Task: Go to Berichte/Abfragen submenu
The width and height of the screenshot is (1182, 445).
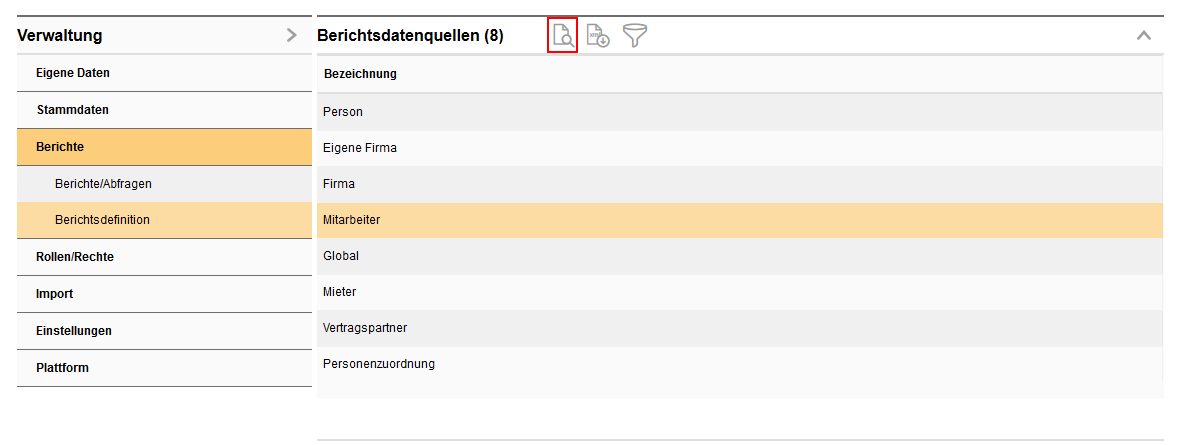Action: (103, 184)
